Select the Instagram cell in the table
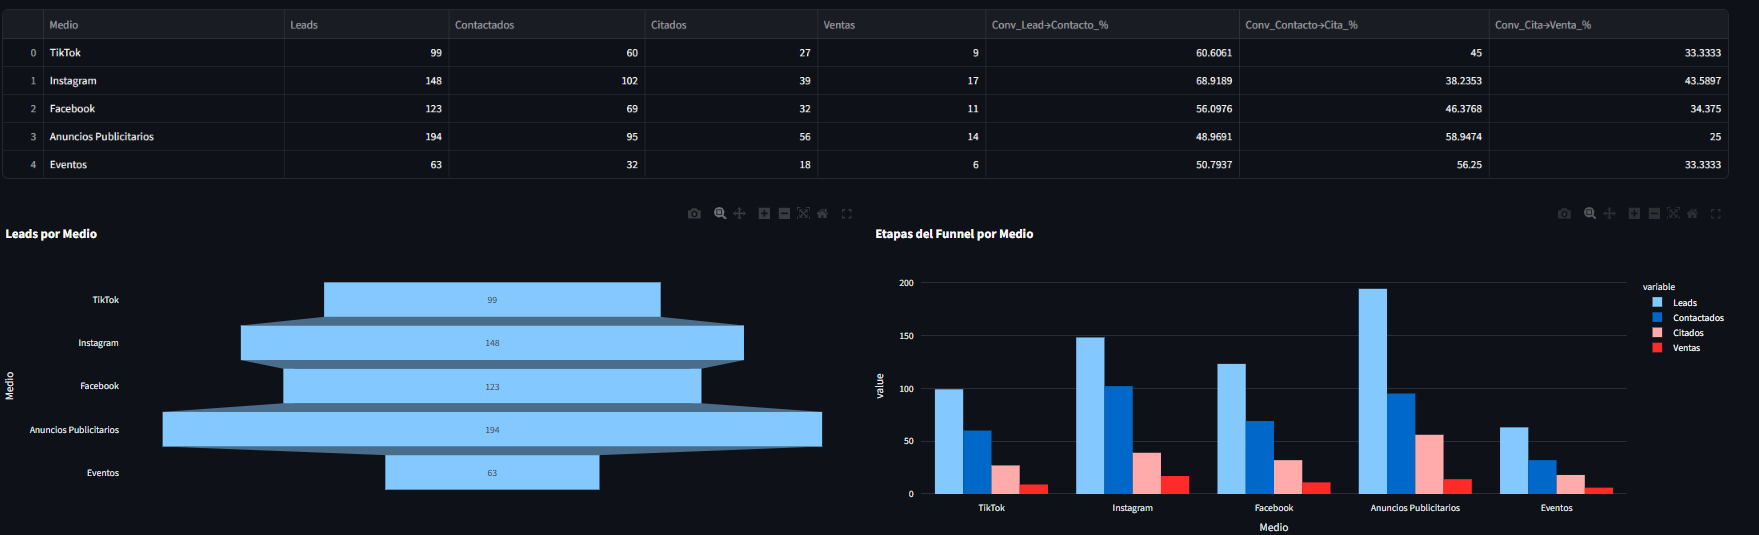 coord(73,81)
